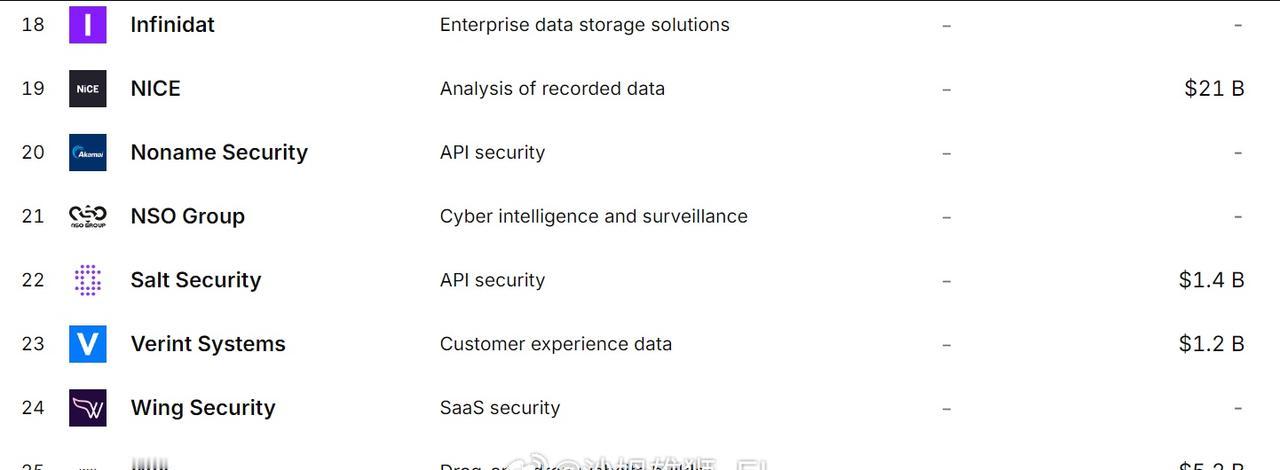Click the blue Verint Systems logo

tap(87, 344)
